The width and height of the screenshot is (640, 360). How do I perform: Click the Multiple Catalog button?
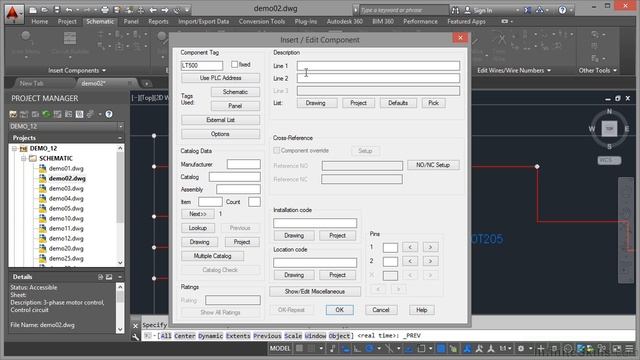(213, 256)
